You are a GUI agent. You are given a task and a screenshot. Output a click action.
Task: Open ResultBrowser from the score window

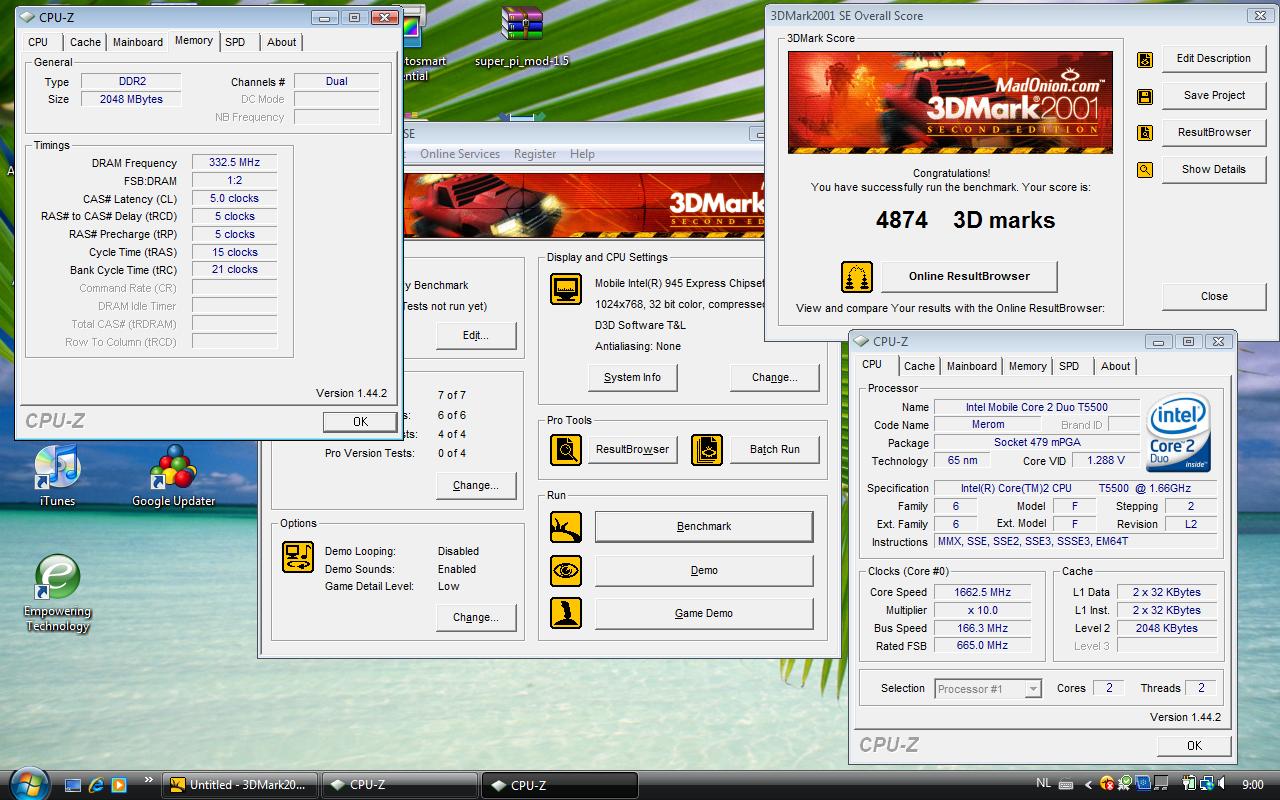tap(1214, 132)
